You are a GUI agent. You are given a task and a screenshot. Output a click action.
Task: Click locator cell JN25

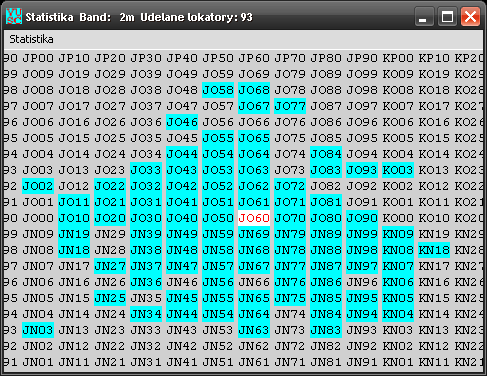click(110, 298)
